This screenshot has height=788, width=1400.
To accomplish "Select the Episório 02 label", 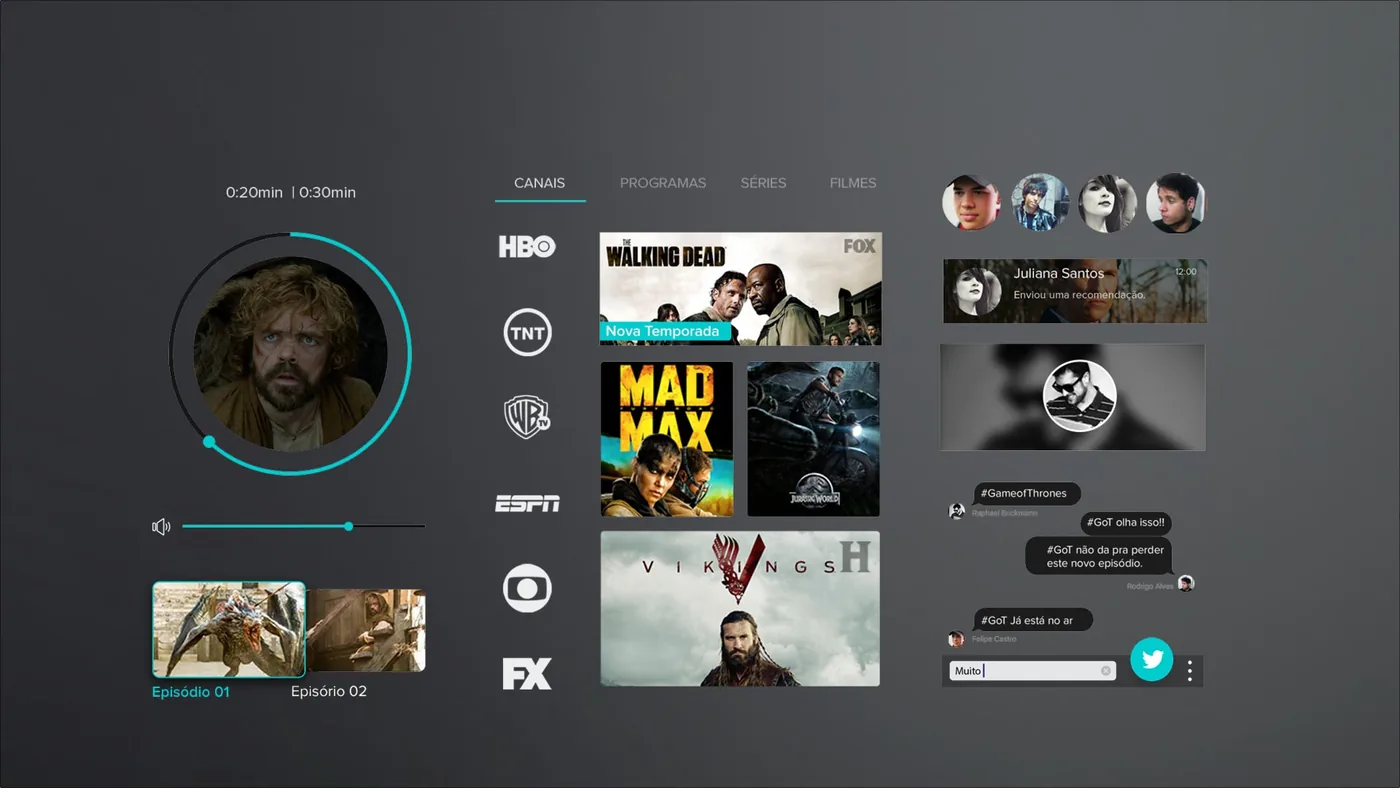I will (x=329, y=691).
